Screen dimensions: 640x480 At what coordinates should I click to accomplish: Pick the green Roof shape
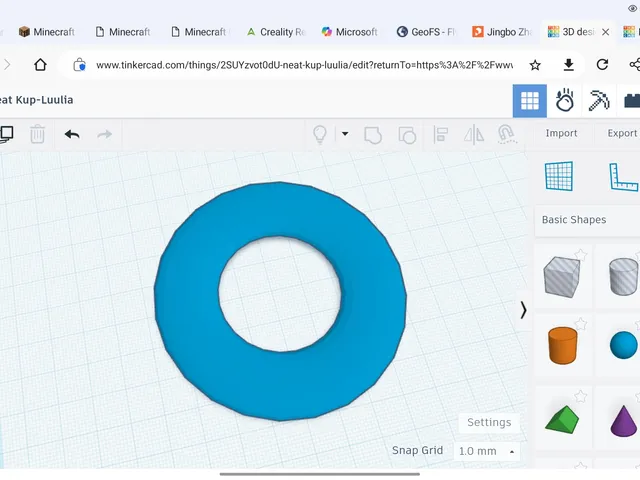point(562,418)
